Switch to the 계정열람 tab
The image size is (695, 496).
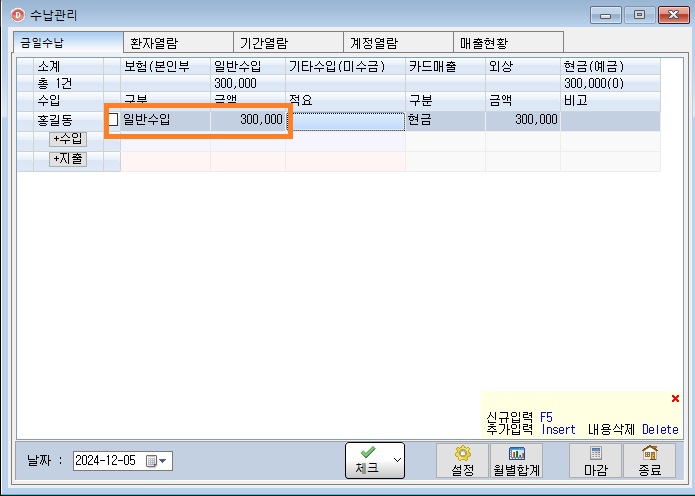398,43
